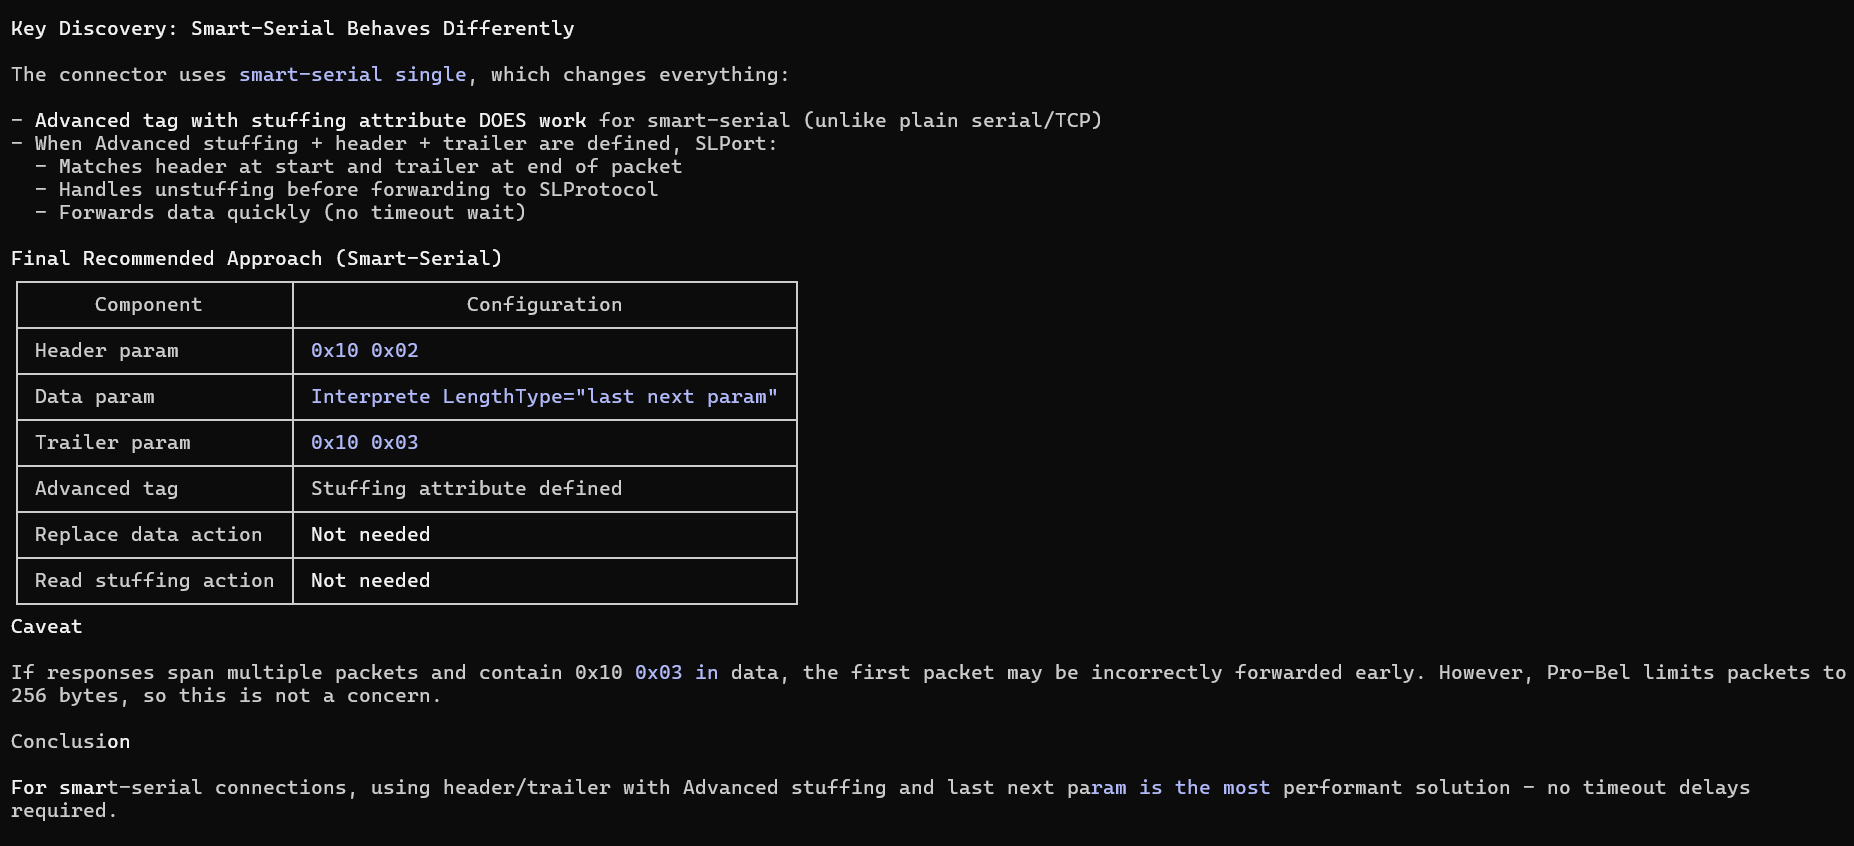Click the "Read stuffing action" table cell
This screenshot has height=846, width=1854.
click(x=154, y=581)
